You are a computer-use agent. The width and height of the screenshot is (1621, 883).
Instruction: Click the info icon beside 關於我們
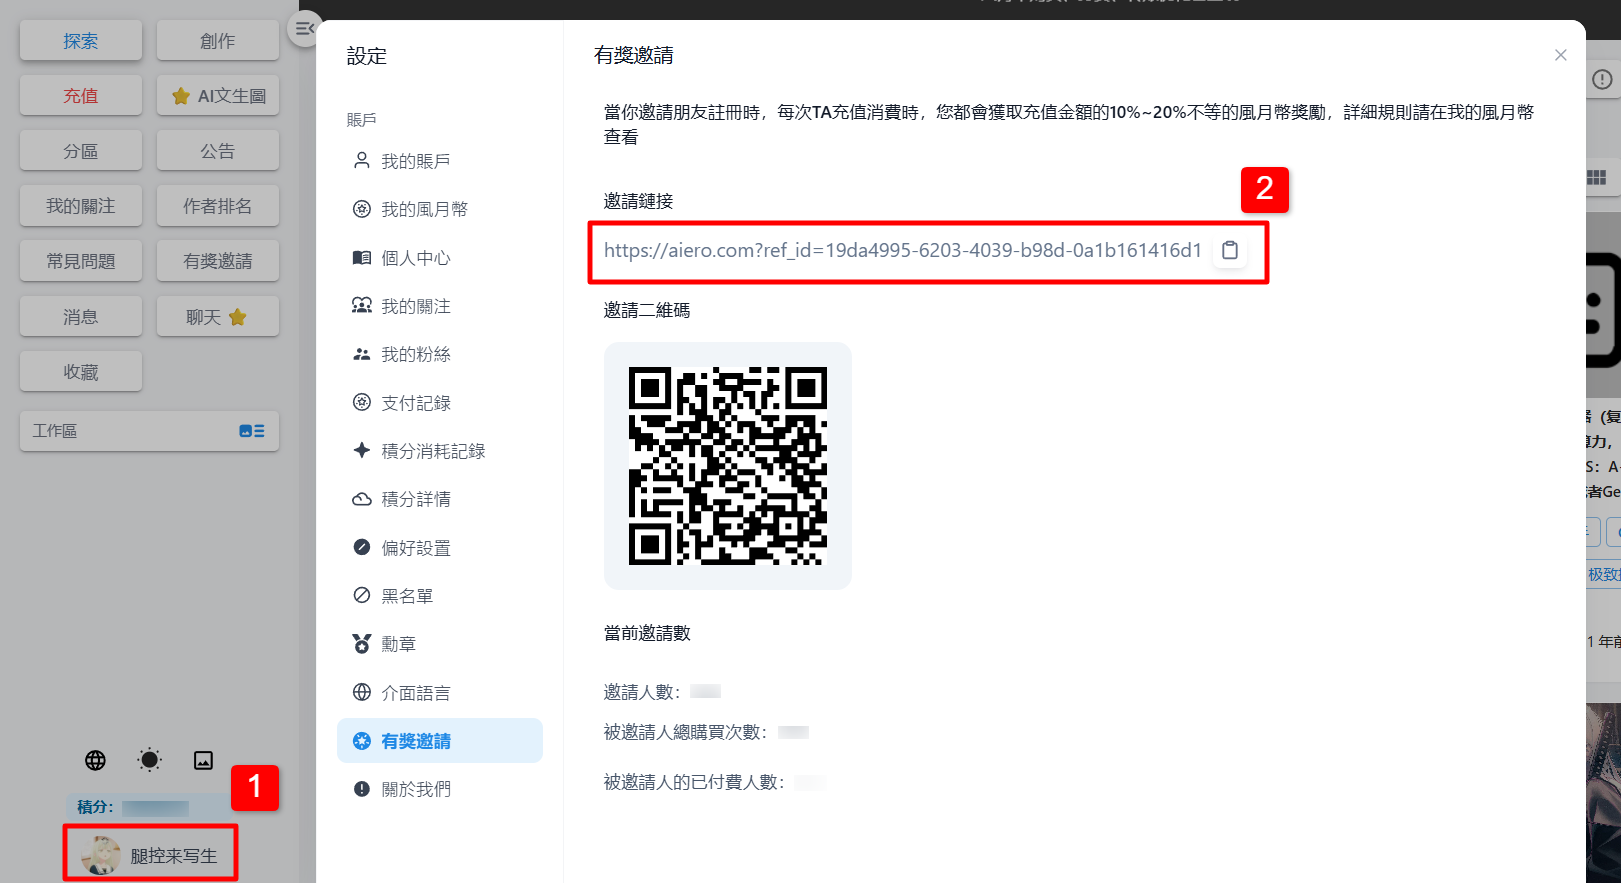[x=362, y=789]
